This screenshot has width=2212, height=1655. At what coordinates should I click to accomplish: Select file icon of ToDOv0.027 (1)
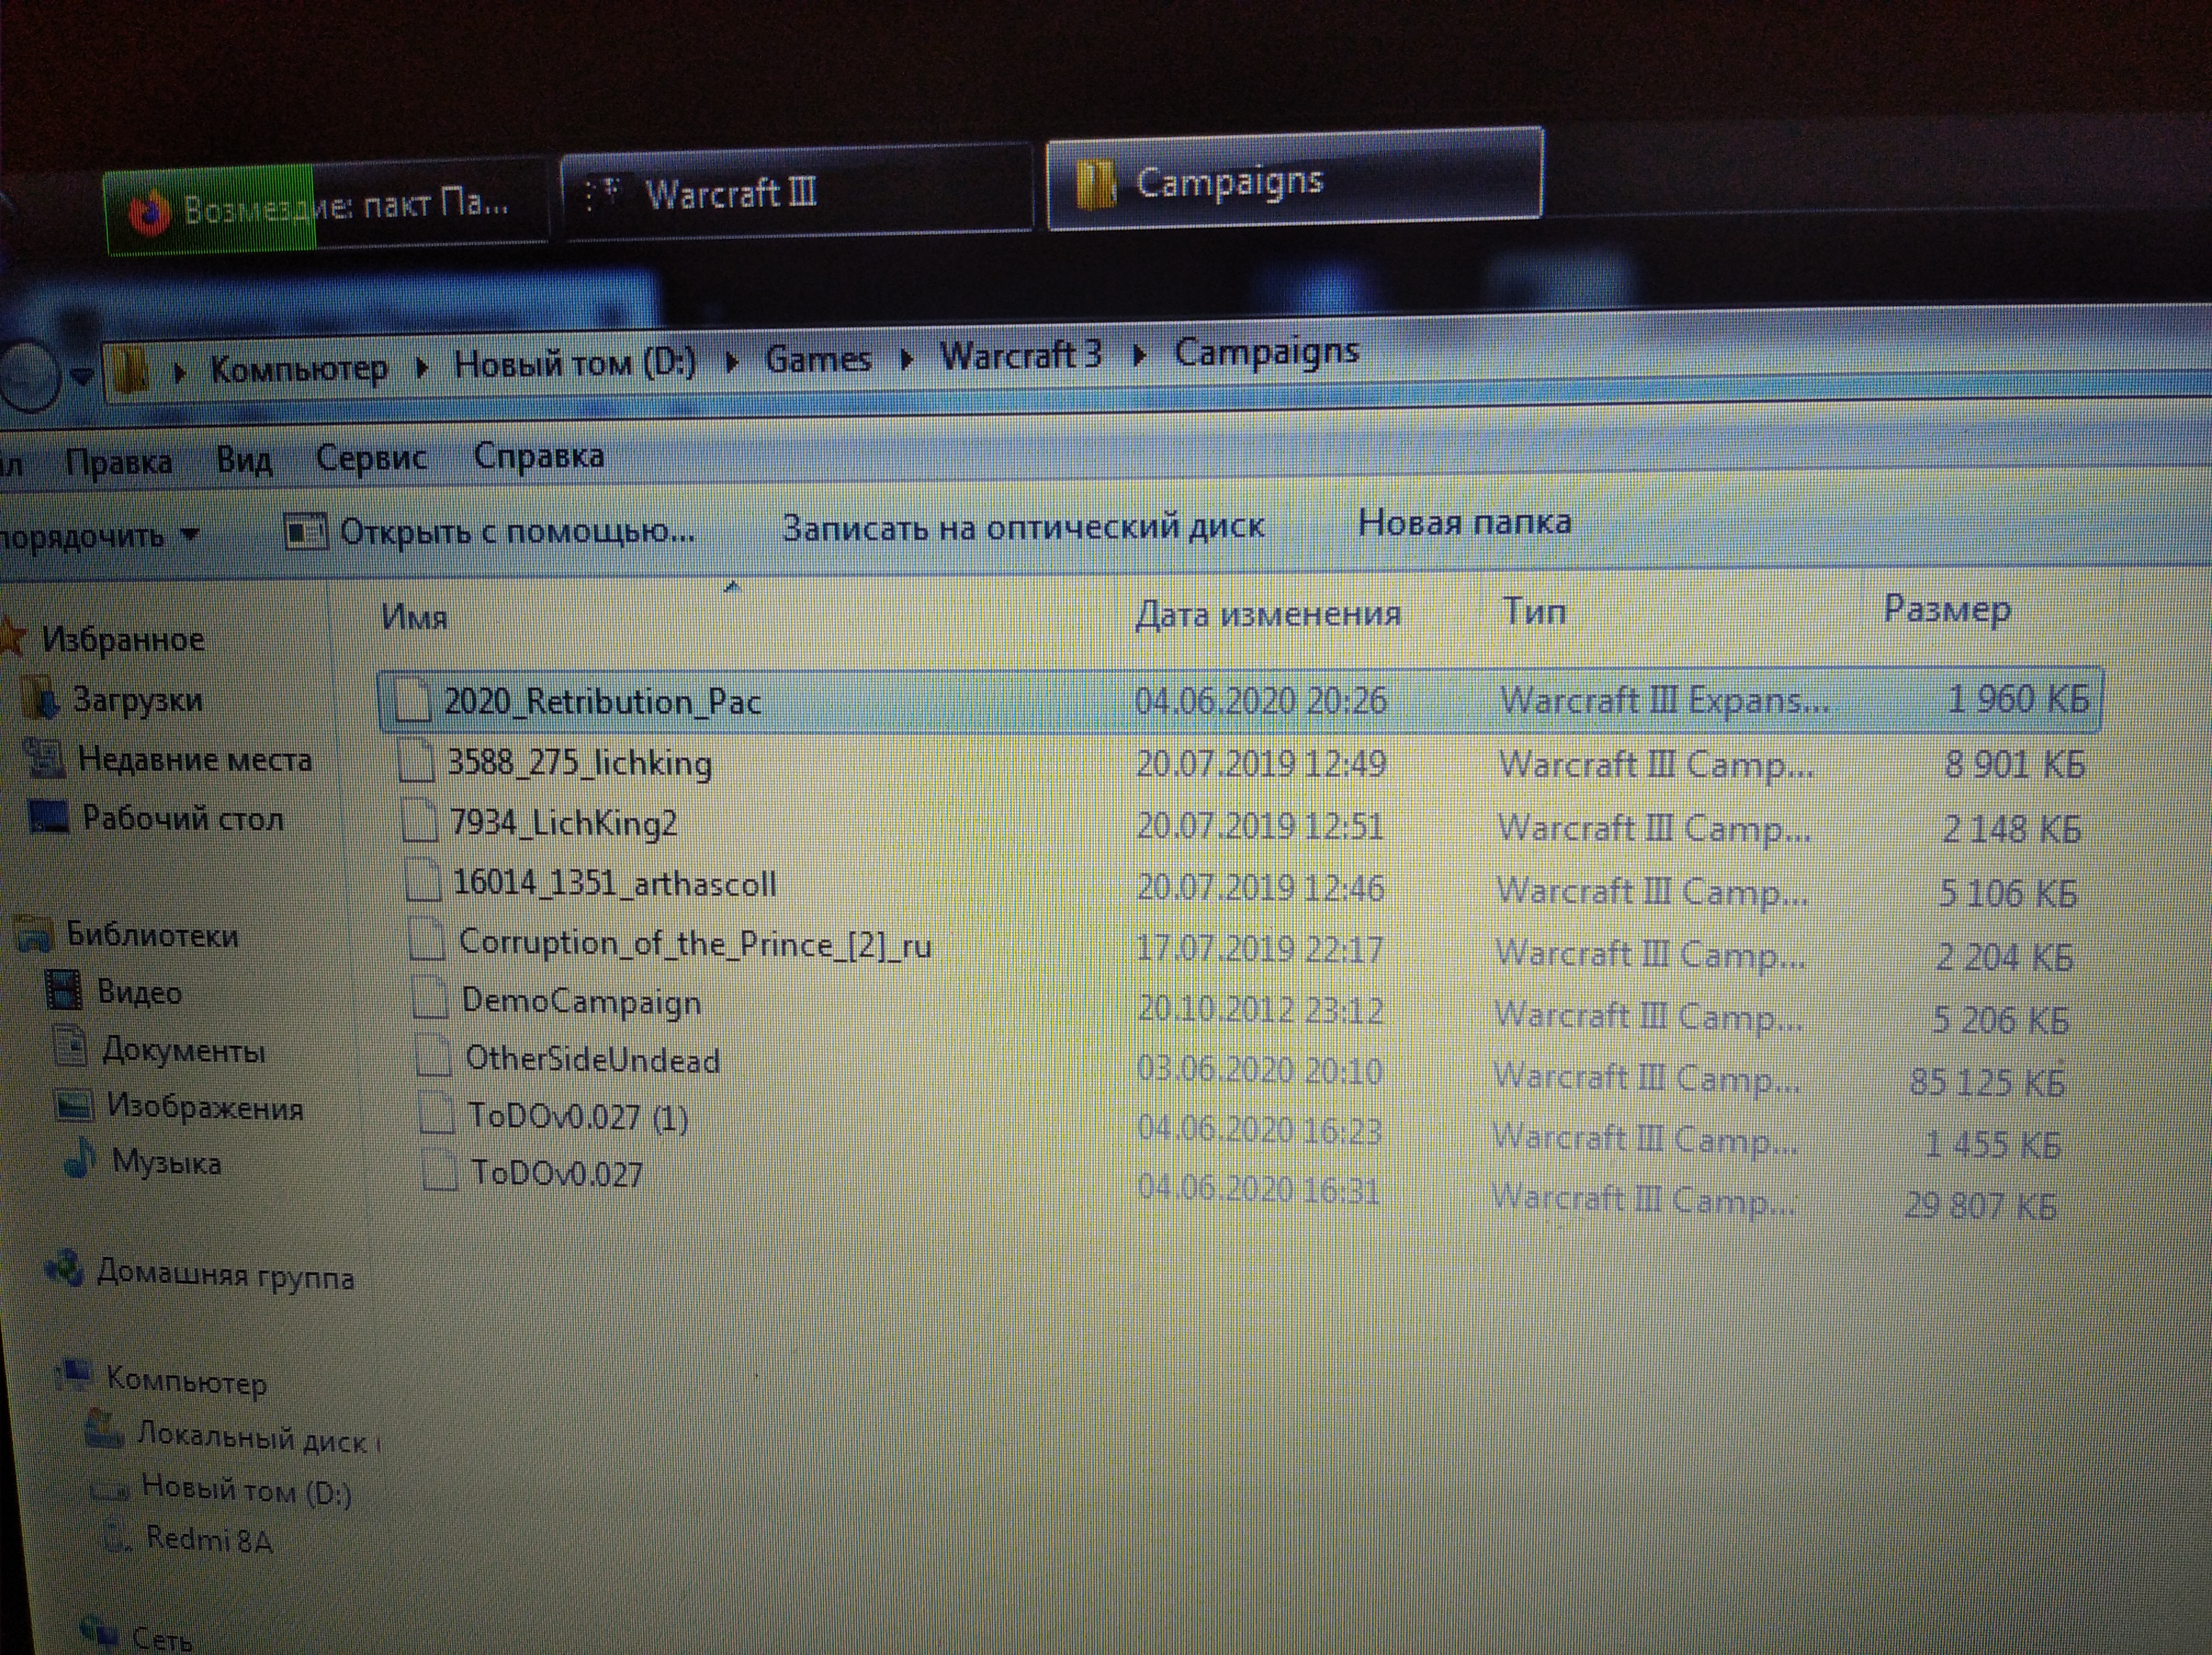point(437,1113)
